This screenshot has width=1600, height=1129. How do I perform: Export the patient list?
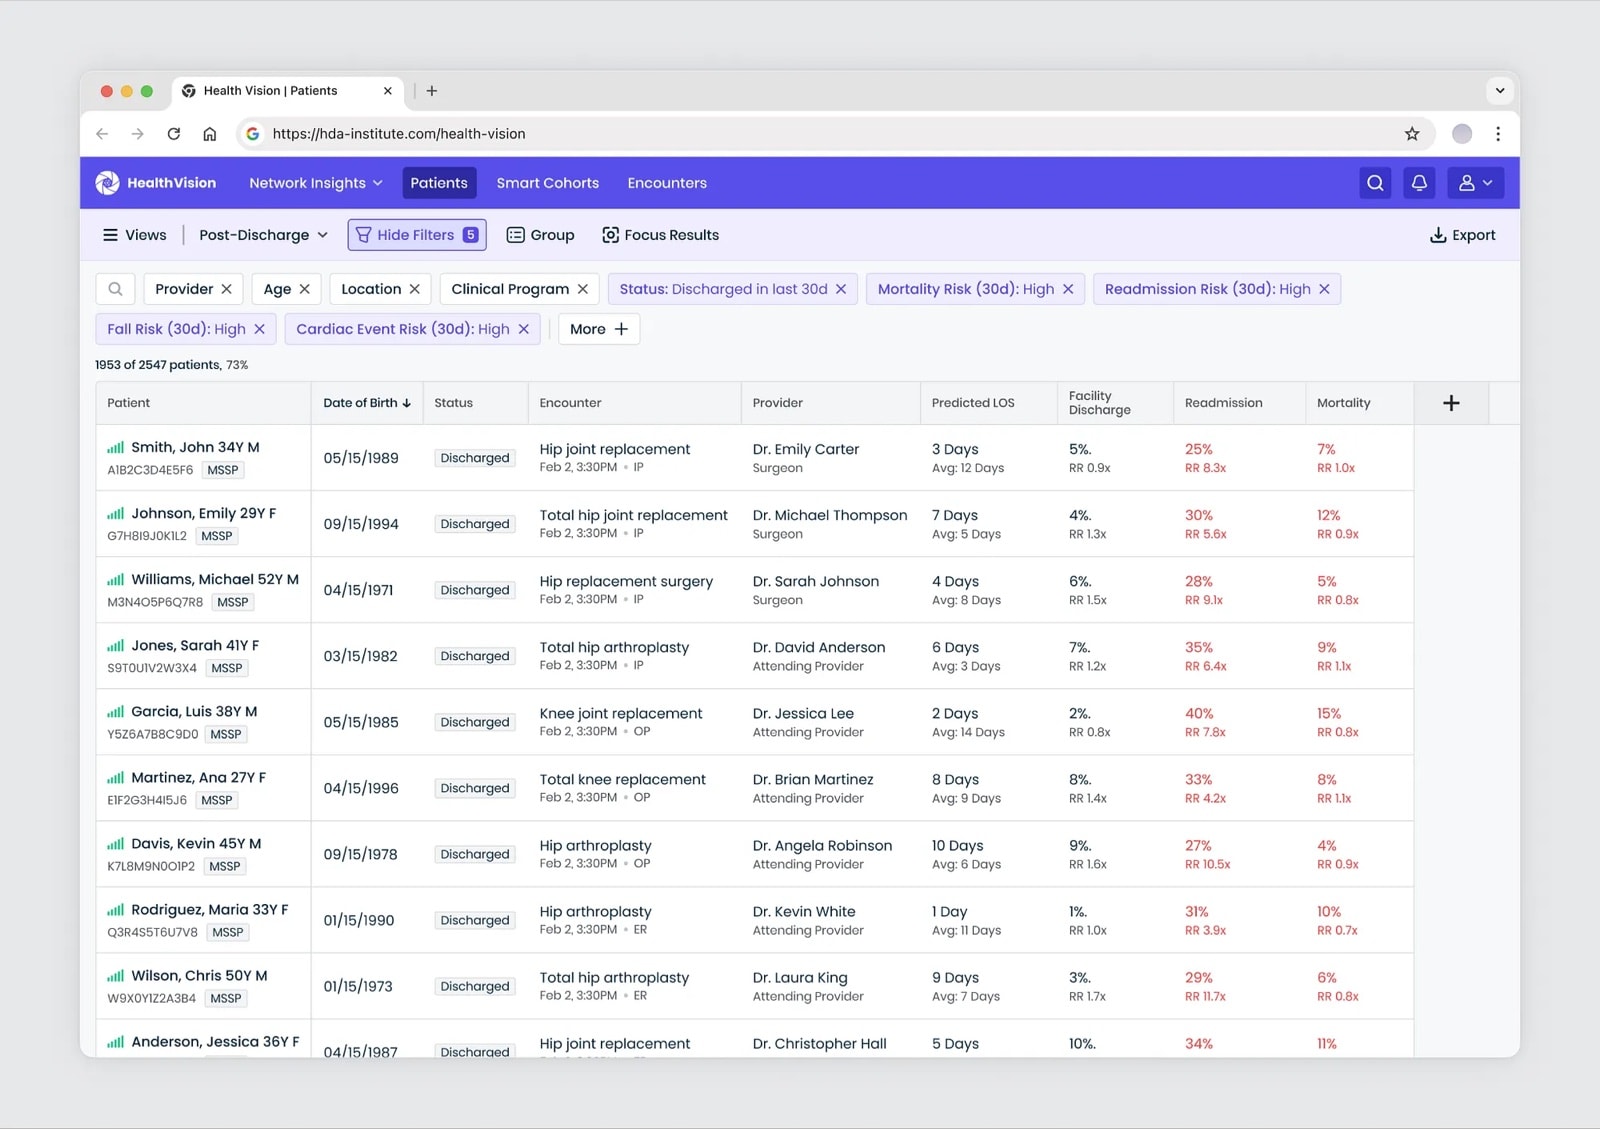coord(1463,235)
